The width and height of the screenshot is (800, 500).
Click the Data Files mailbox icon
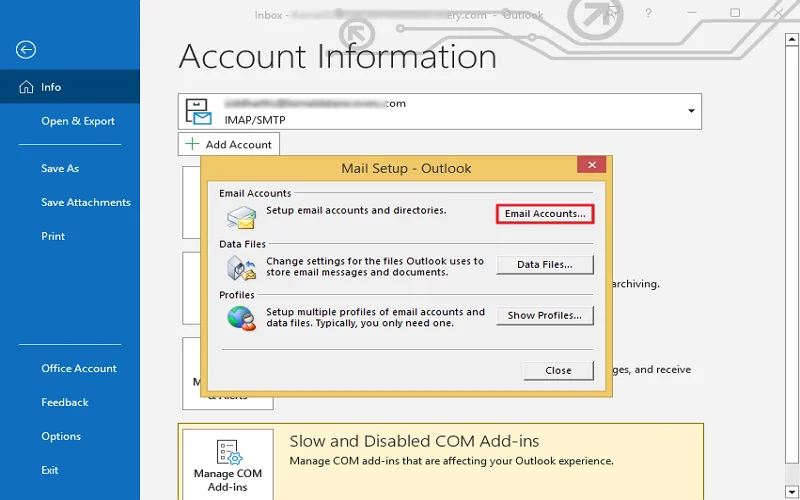(x=241, y=268)
